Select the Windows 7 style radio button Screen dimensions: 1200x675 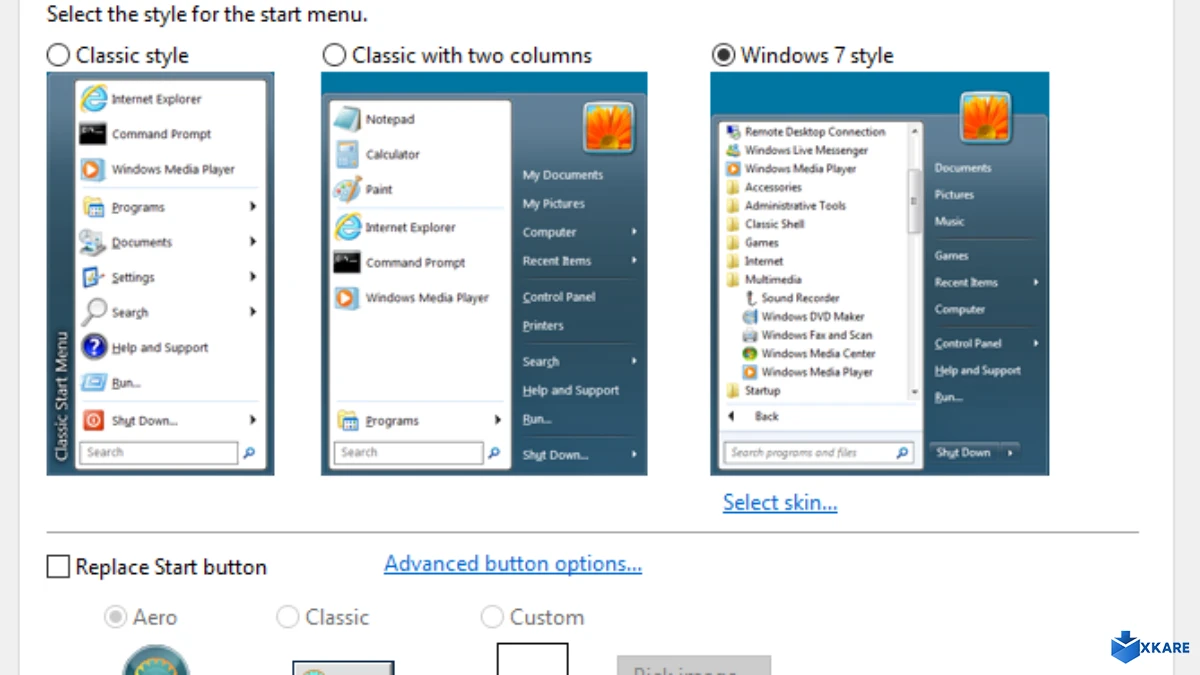[x=723, y=55]
